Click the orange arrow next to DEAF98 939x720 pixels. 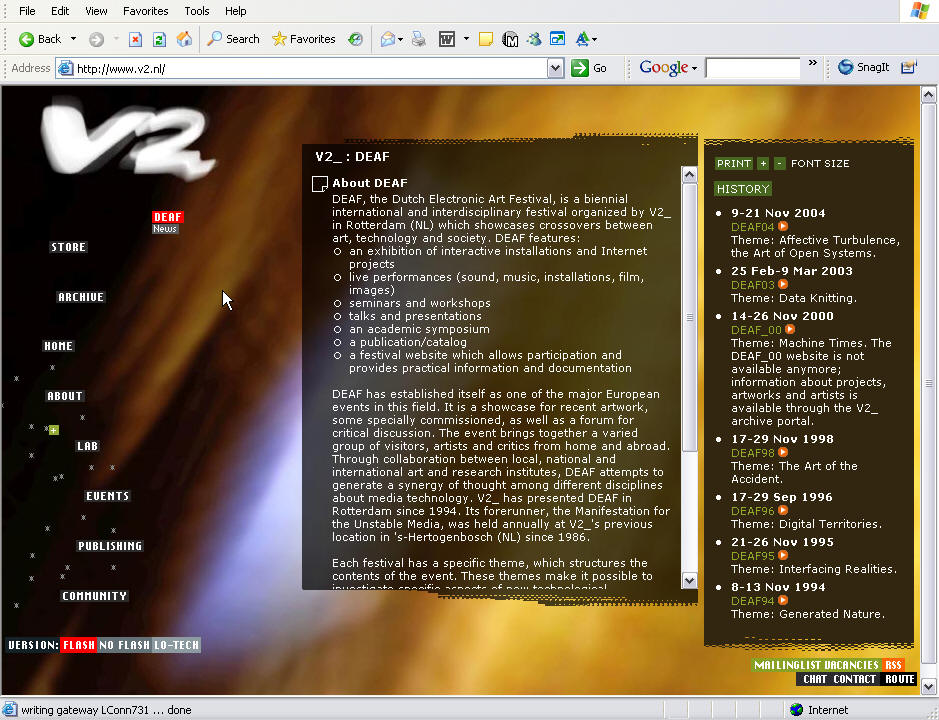(783, 453)
